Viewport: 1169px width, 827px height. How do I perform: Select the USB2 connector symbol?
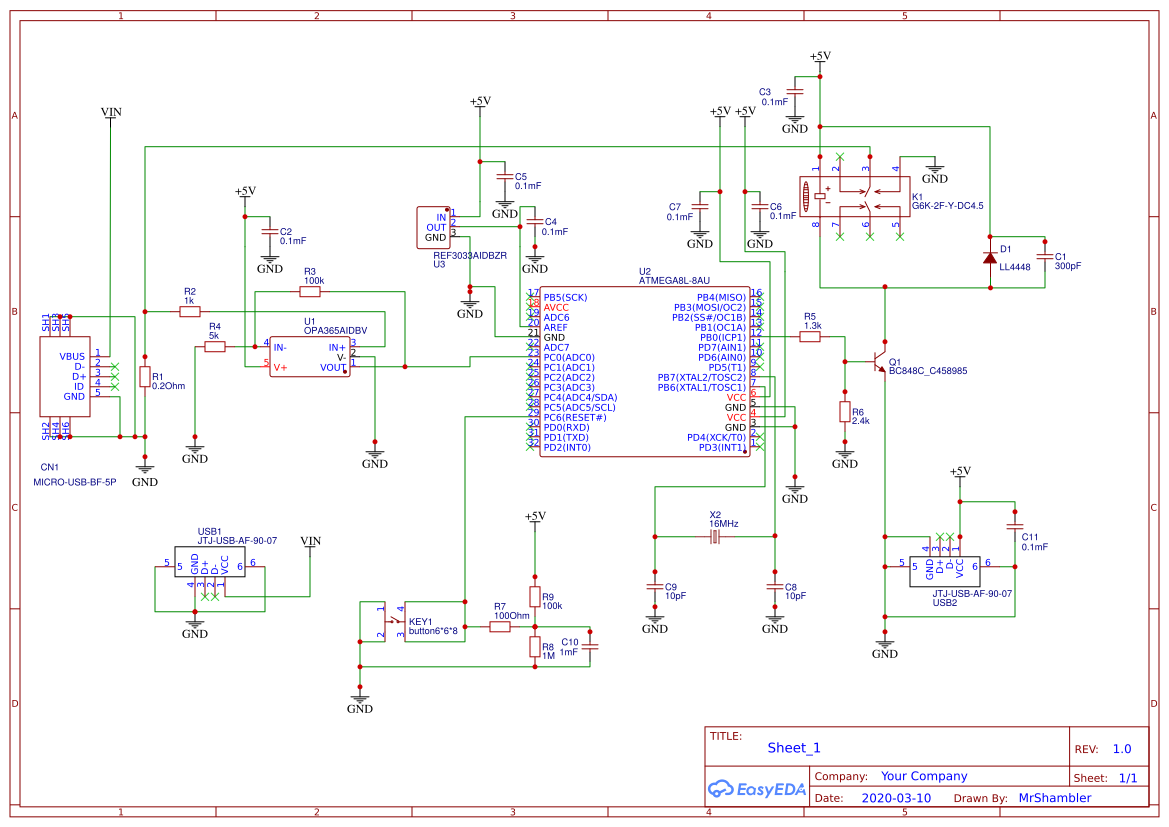pyautogui.click(x=945, y=571)
